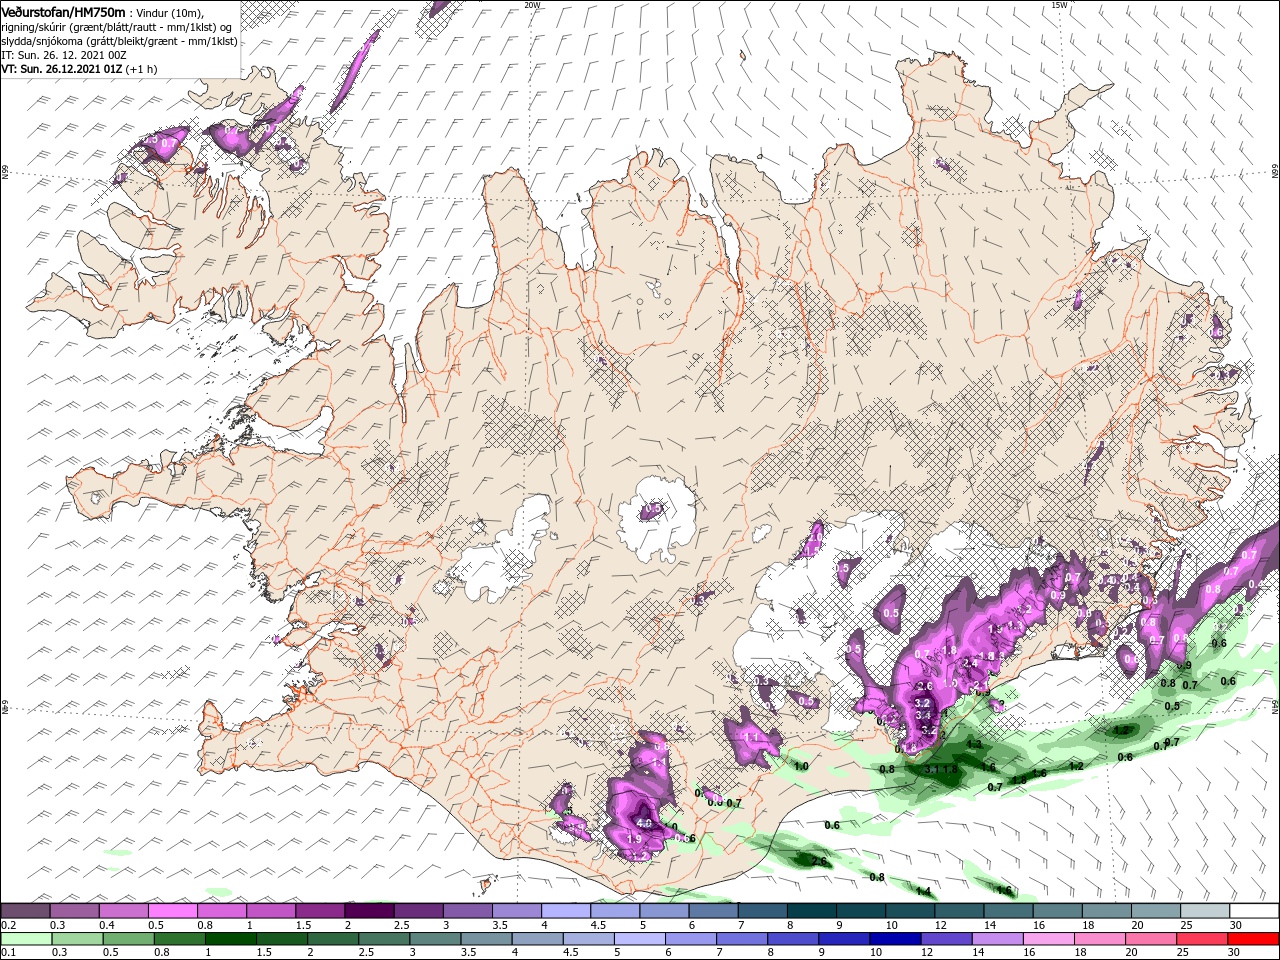Click the lower scale swatch starting at 2

[x=333, y=939]
